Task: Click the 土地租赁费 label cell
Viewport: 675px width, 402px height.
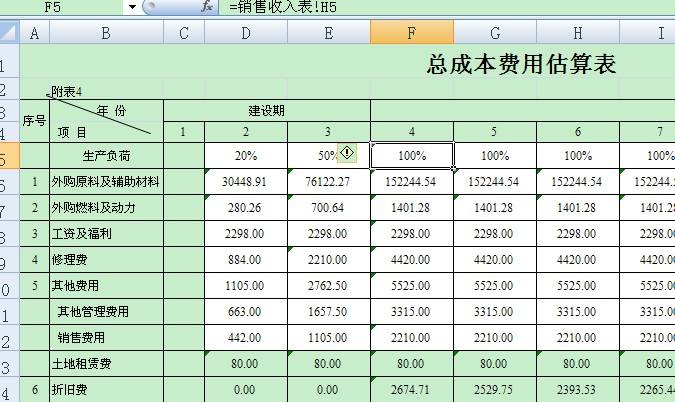Action: pos(106,363)
